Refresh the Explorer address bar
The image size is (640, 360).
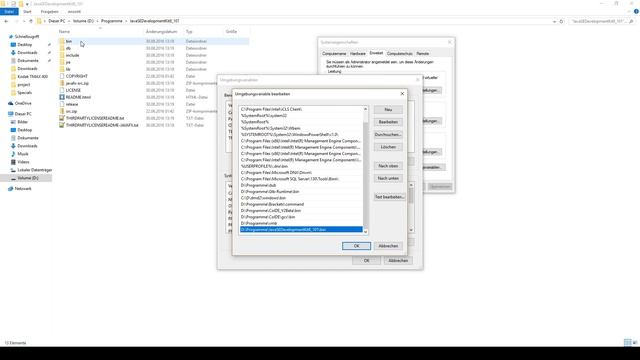[x=561, y=21]
